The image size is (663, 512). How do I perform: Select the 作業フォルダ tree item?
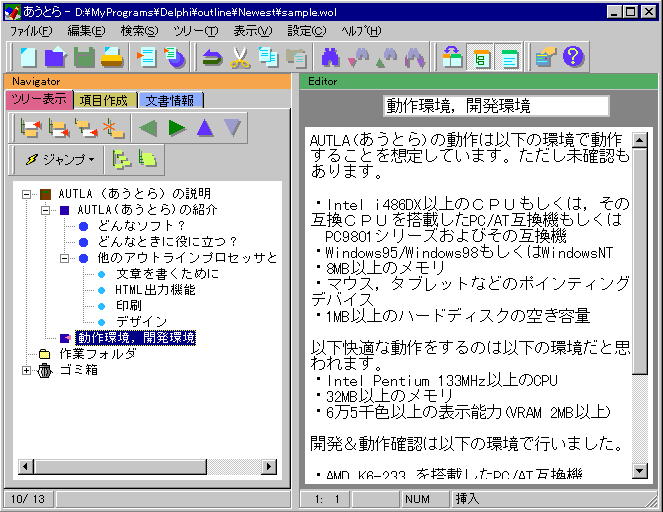98,354
